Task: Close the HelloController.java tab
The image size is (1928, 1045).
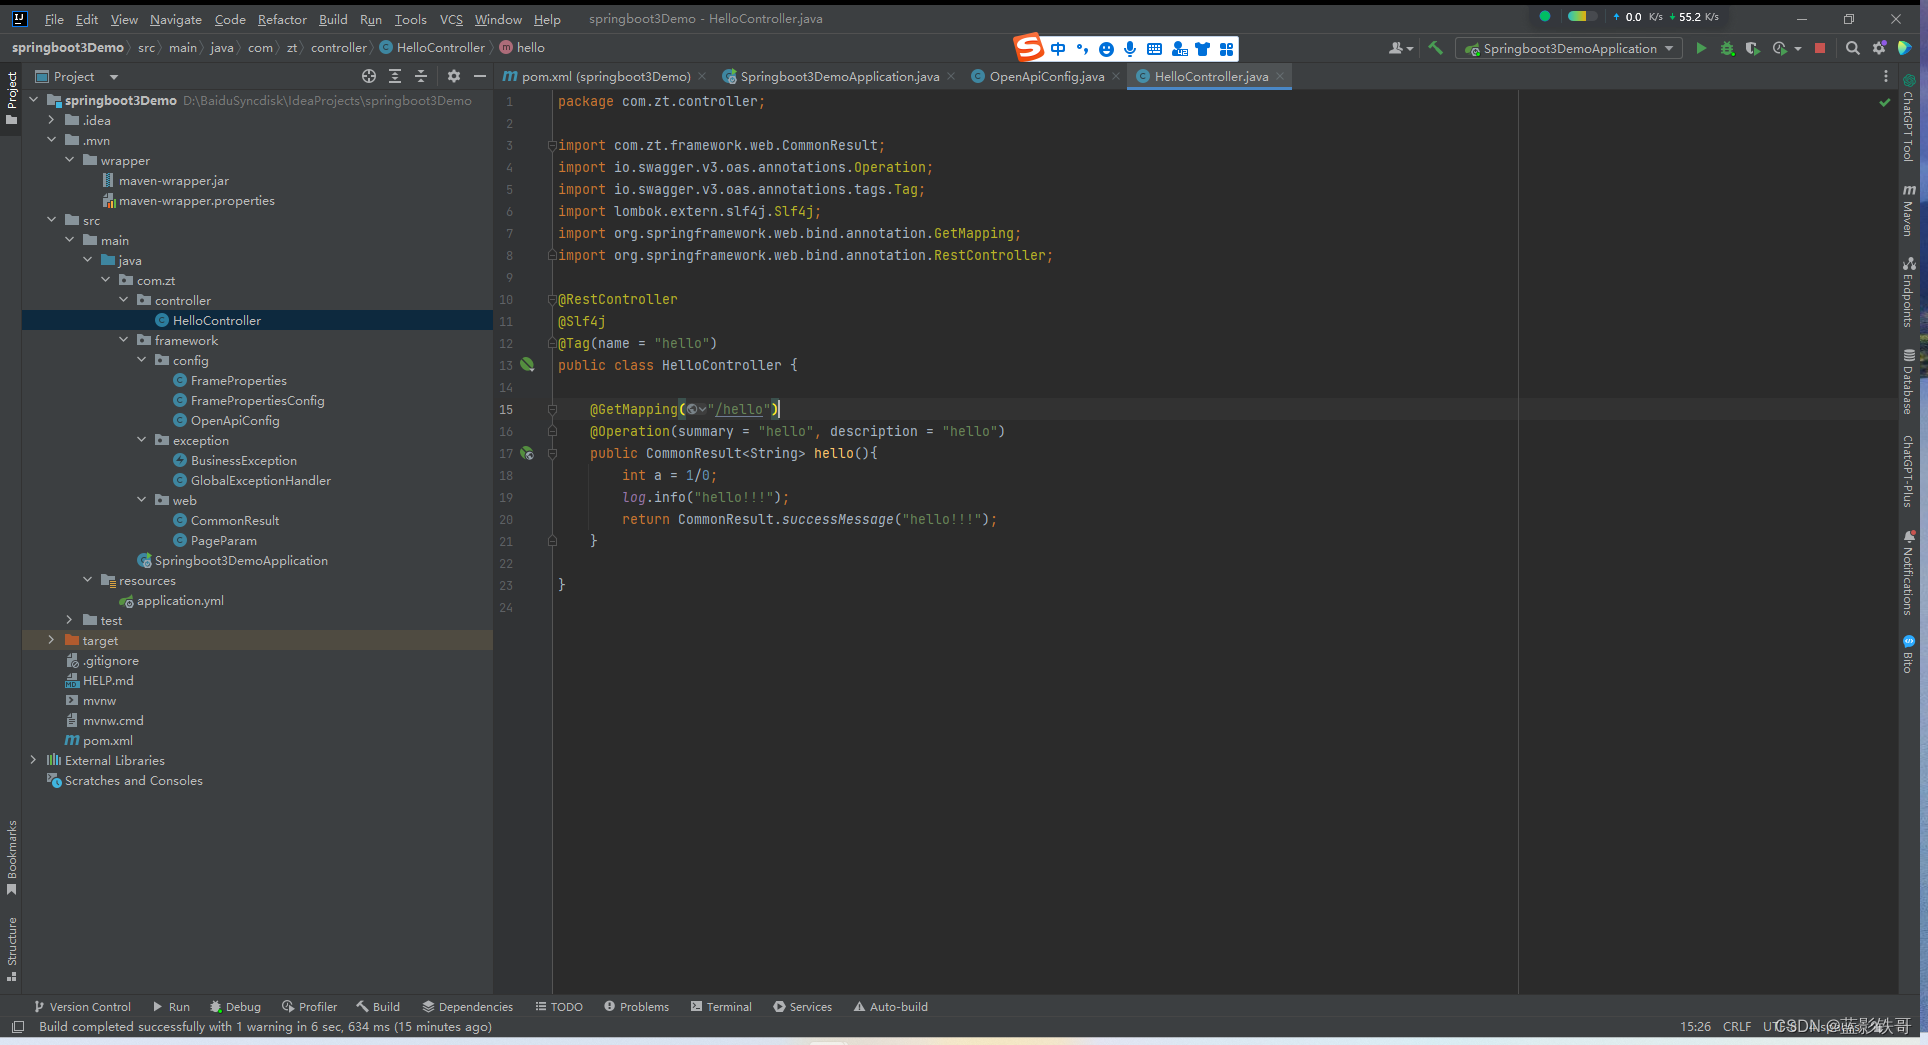Action: click(x=1280, y=76)
